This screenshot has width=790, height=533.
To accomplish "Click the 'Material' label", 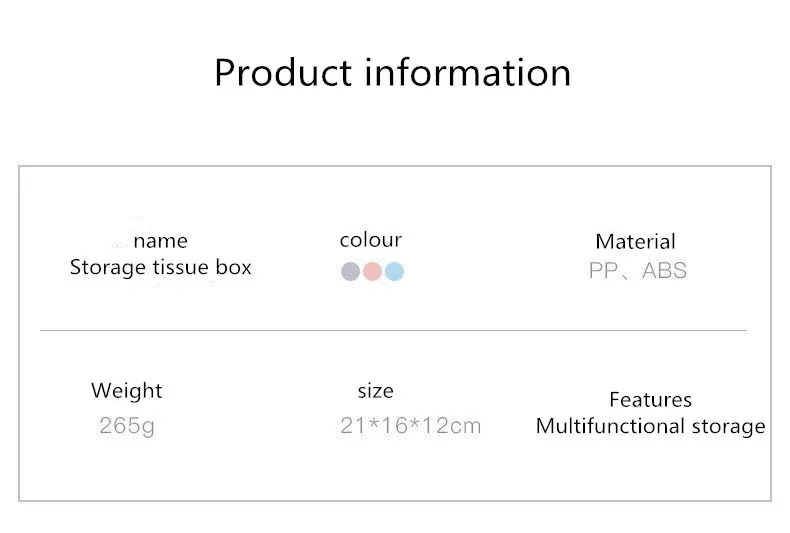I will click(x=635, y=241).
